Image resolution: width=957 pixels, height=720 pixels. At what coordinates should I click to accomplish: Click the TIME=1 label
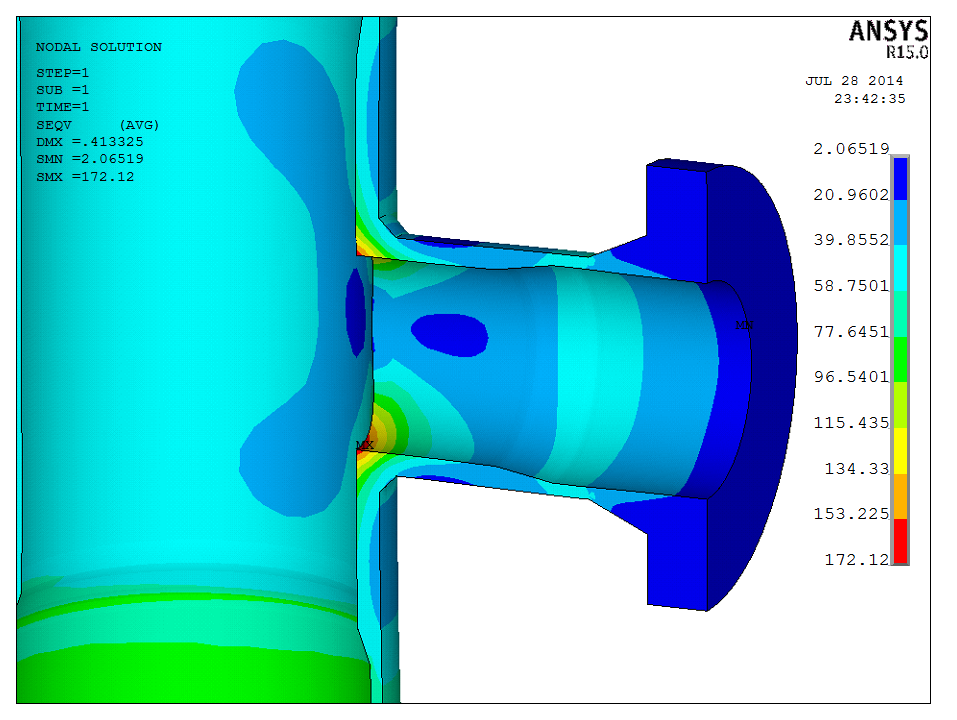(x=62, y=107)
